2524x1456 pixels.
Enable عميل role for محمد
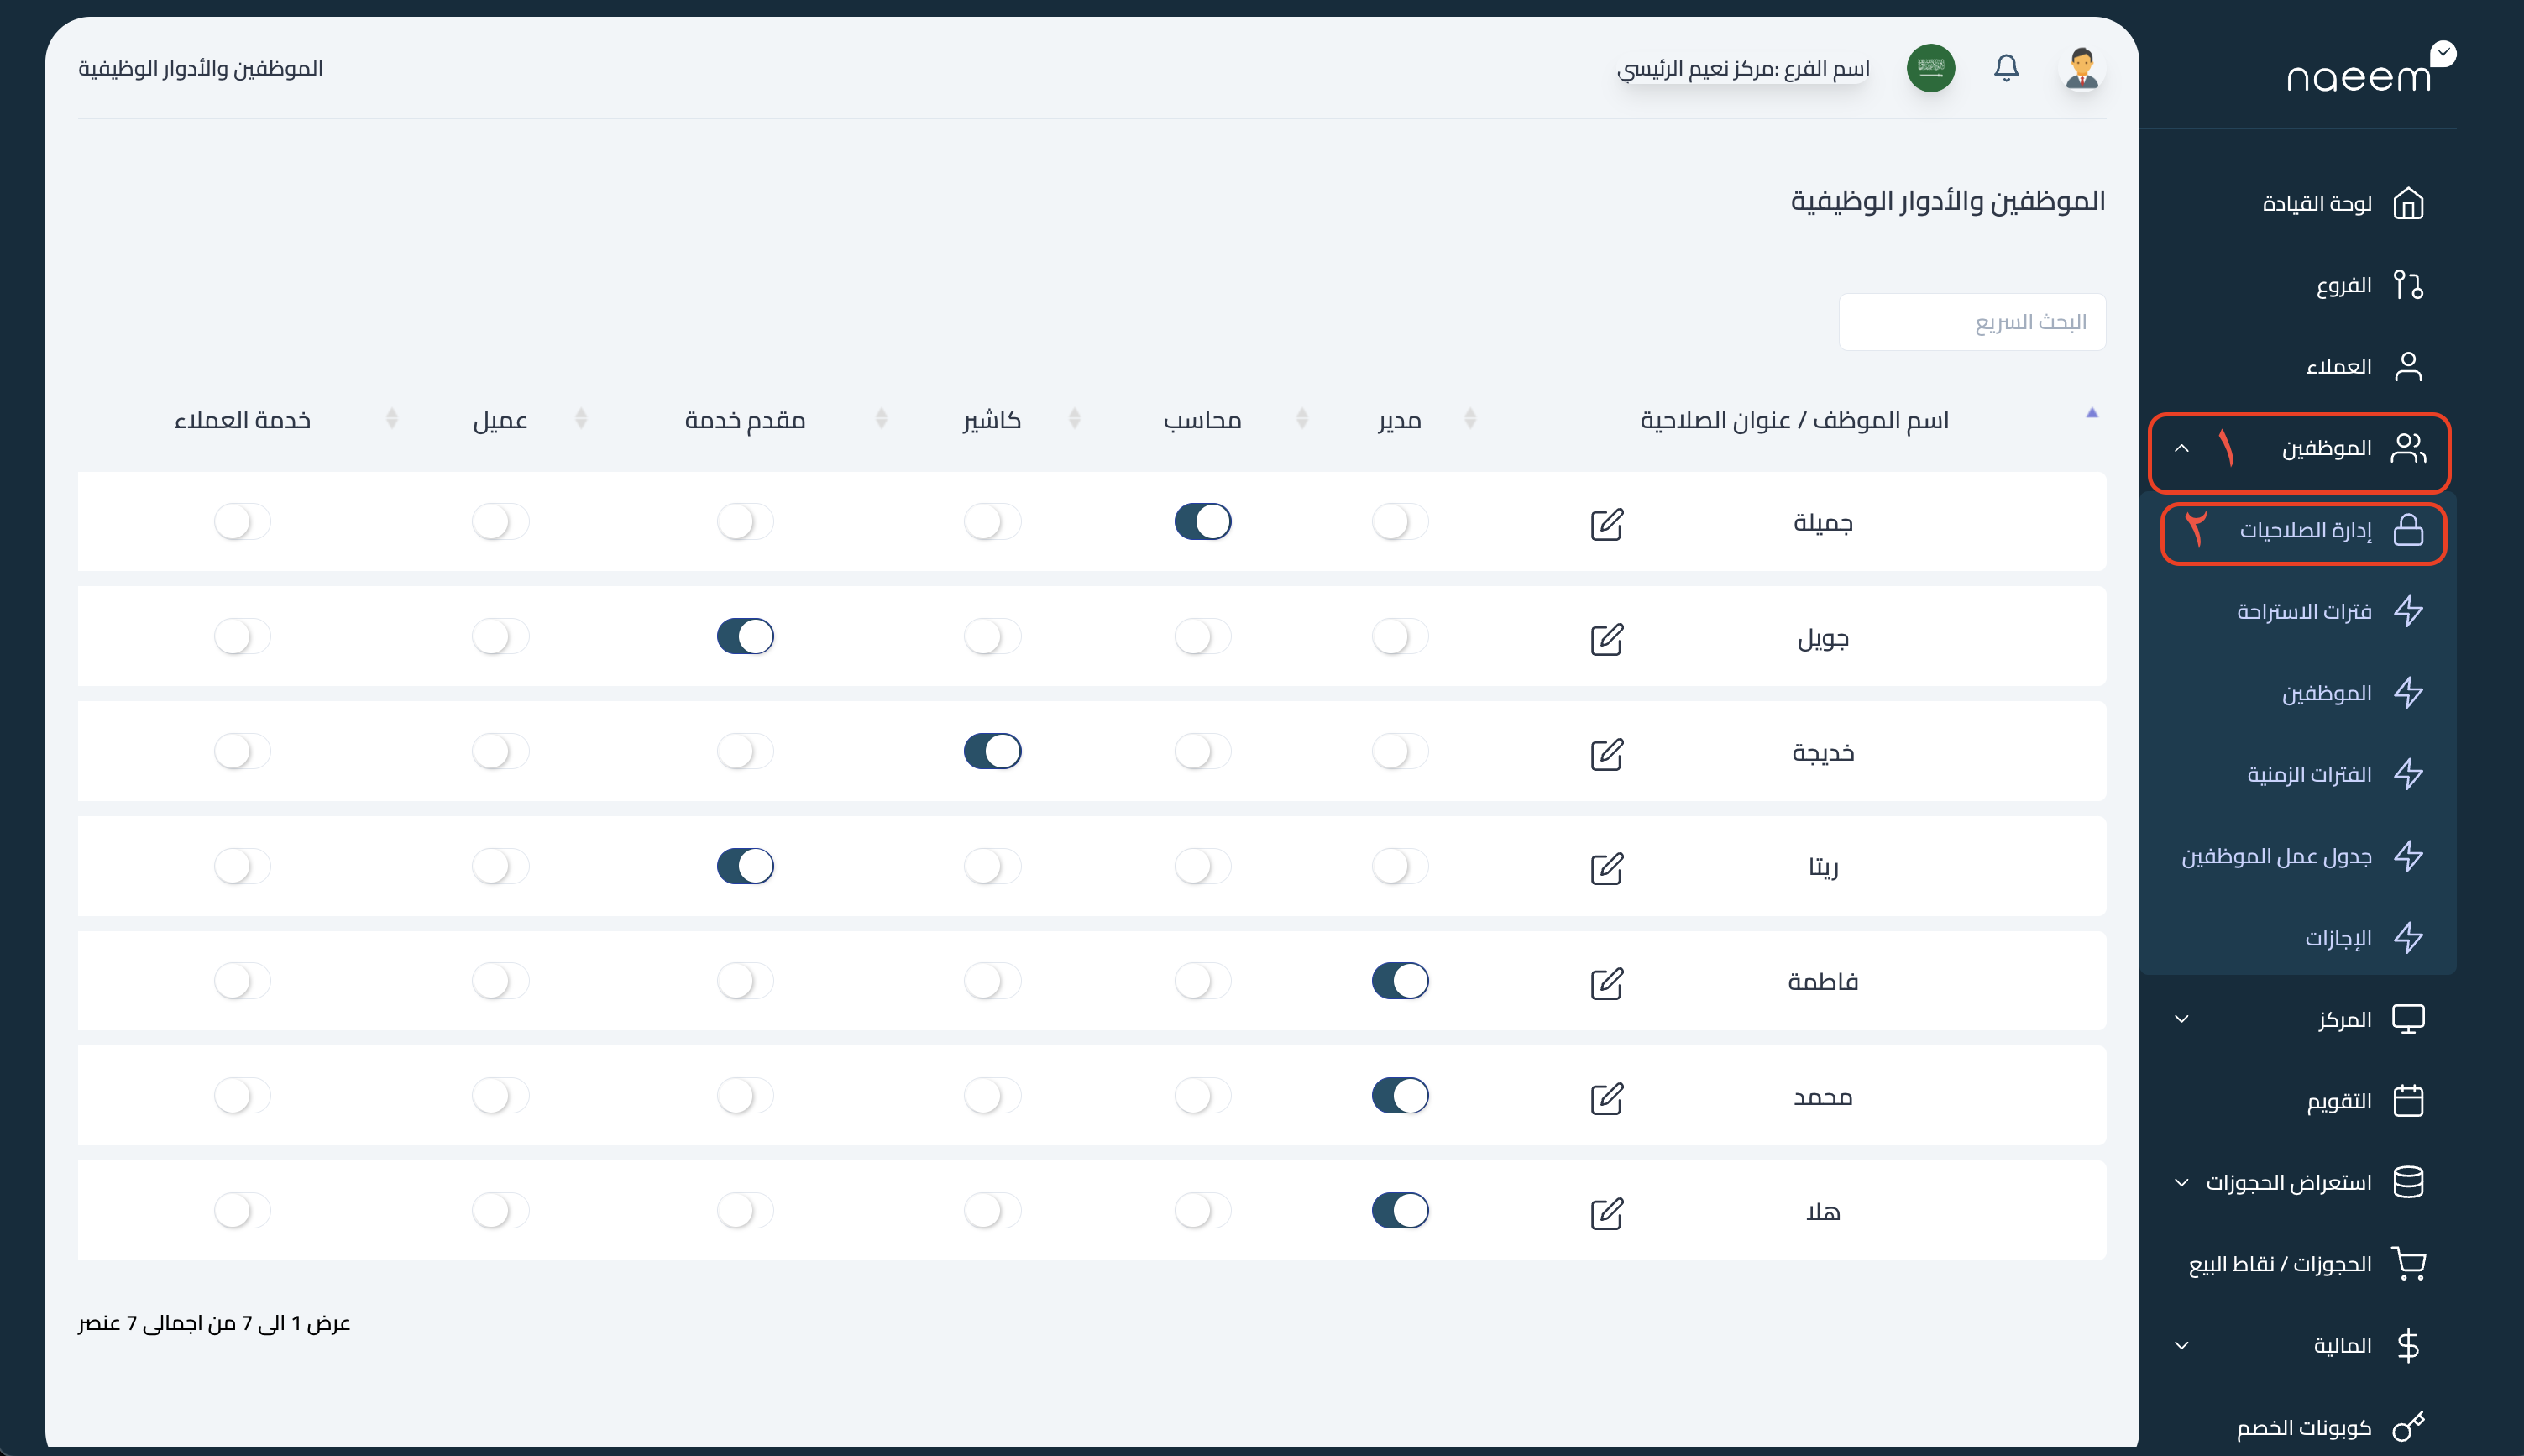[500, 1096]
